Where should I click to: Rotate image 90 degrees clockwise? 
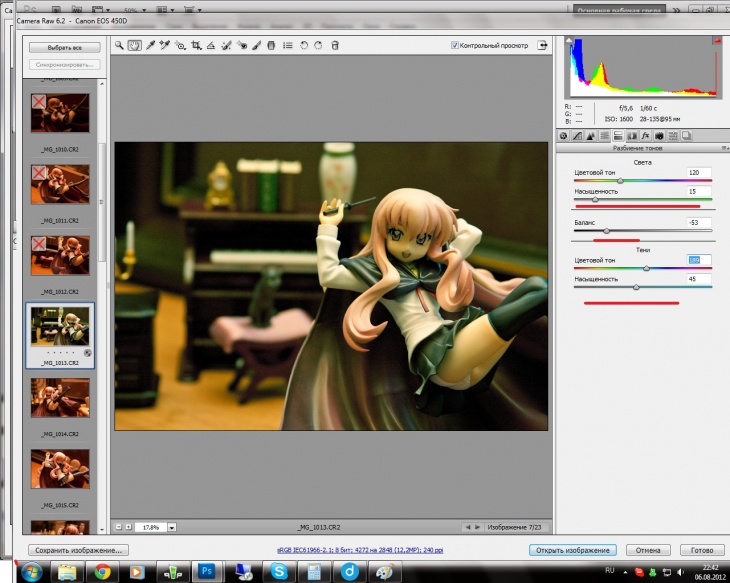318,45
